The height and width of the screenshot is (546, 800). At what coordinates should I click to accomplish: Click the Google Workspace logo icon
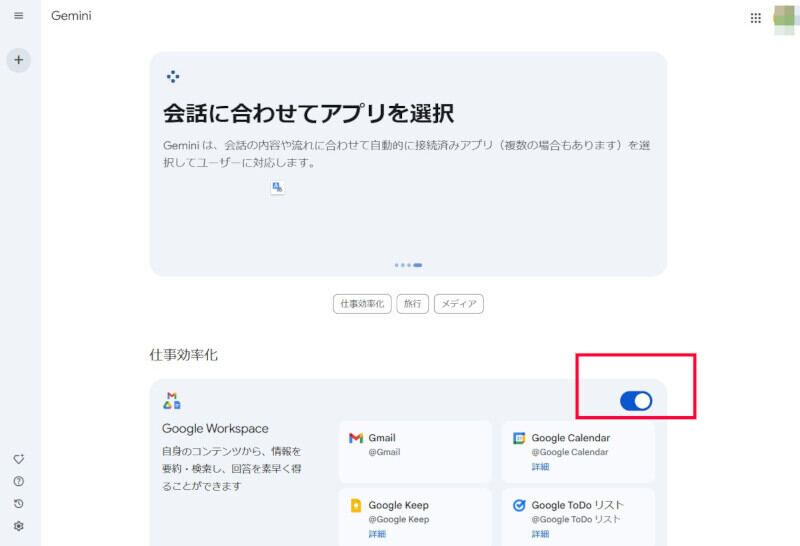(x=172, y=401)
